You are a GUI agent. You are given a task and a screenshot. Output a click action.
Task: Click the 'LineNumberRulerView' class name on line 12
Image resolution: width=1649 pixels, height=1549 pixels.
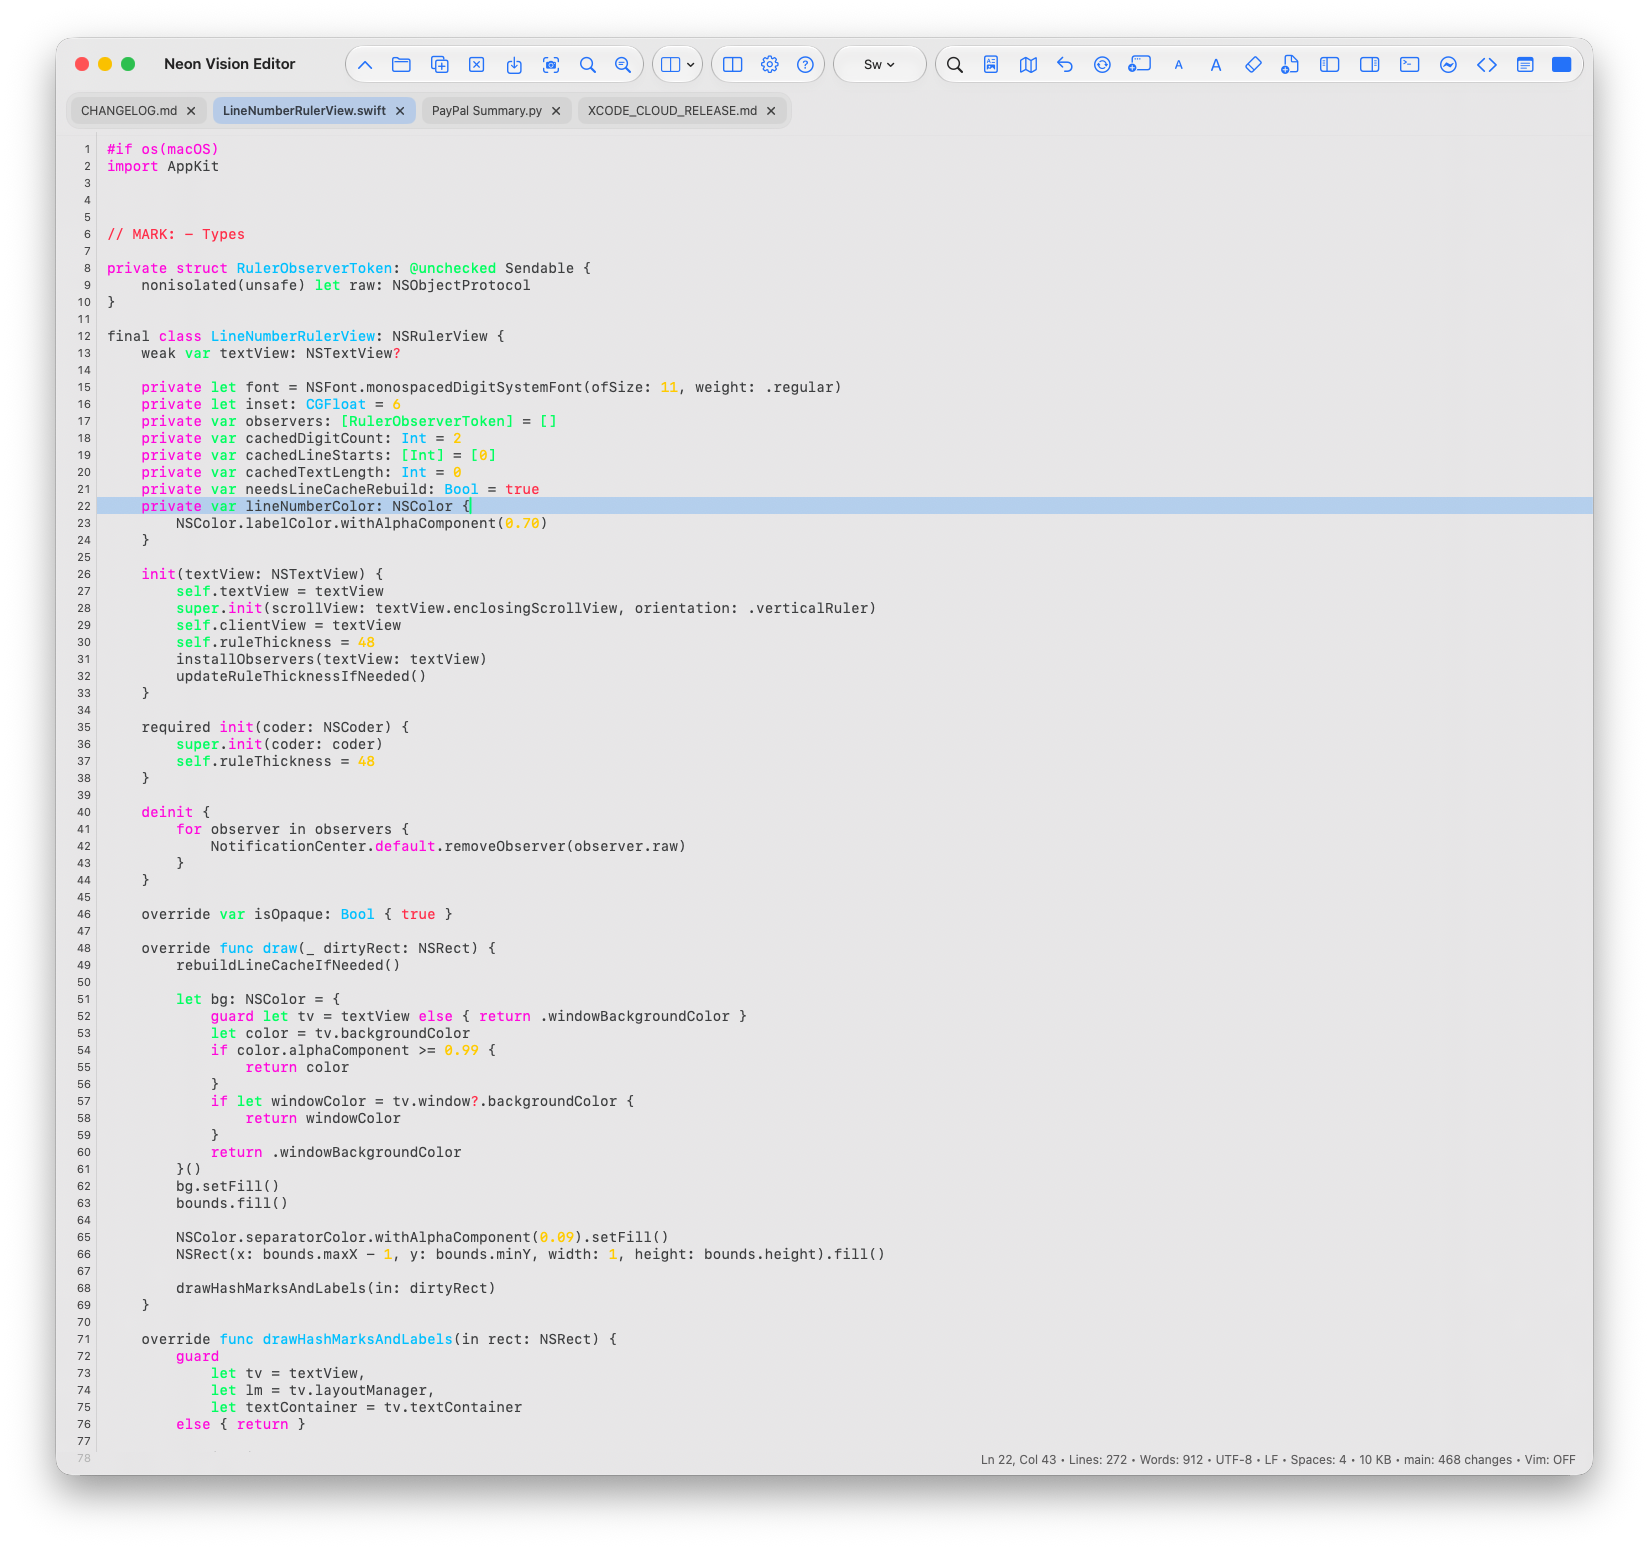click(293, 336)
